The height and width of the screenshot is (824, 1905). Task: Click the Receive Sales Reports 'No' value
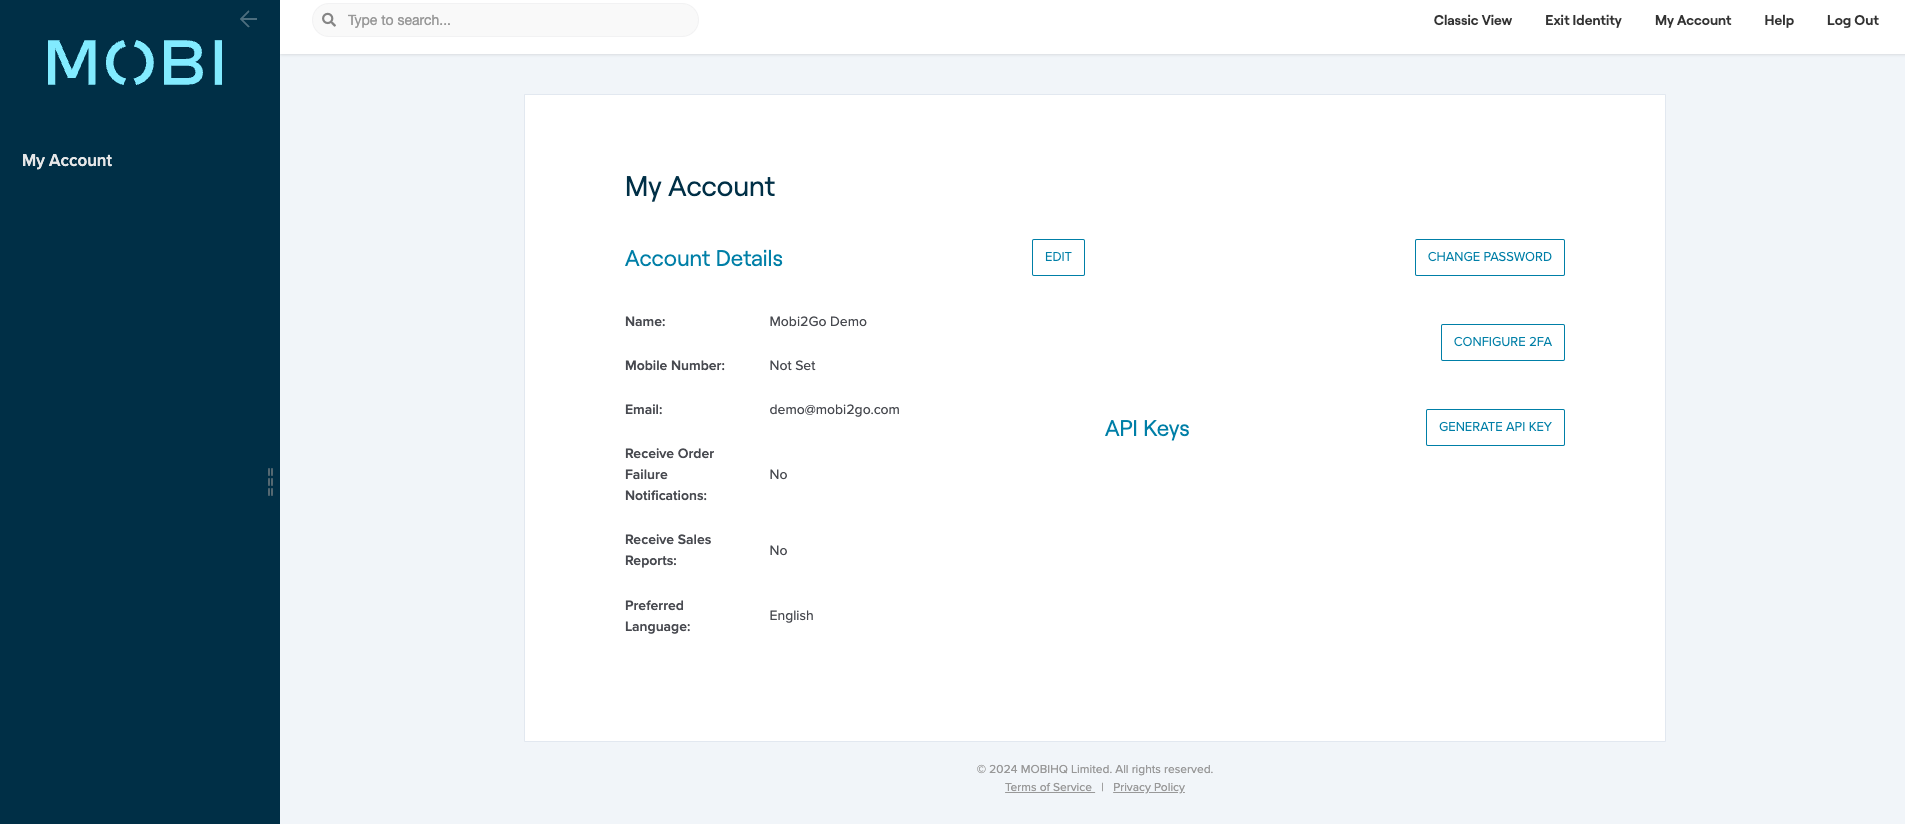point(778,550)
